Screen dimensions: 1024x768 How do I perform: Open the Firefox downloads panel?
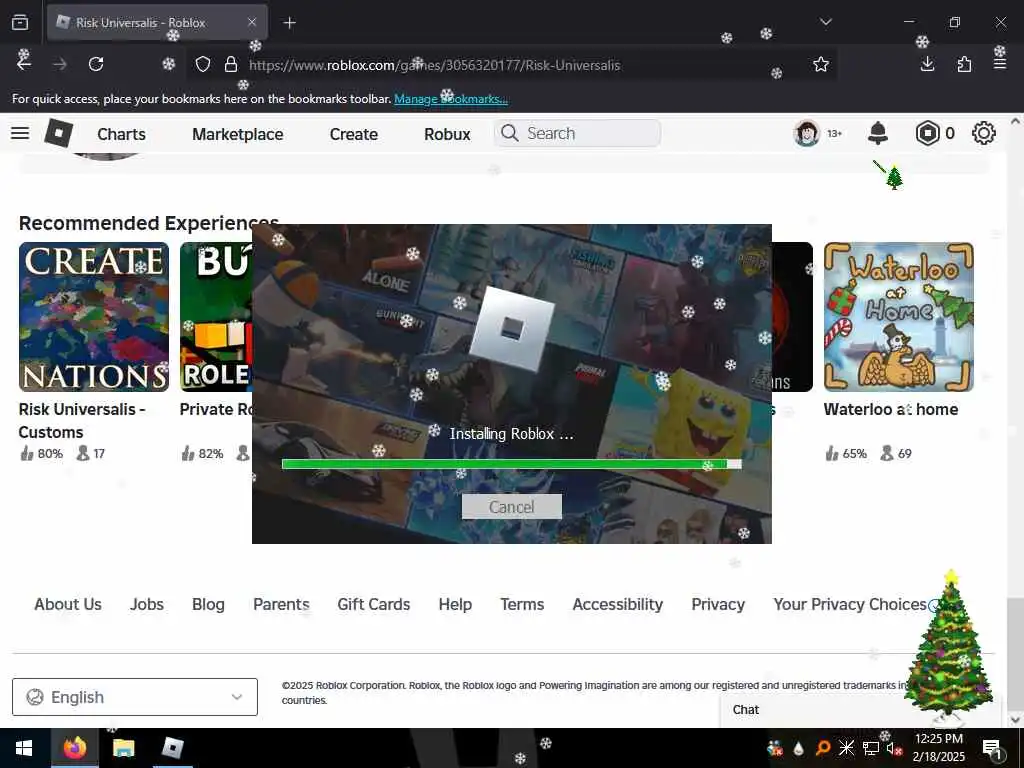coord(927,64)
